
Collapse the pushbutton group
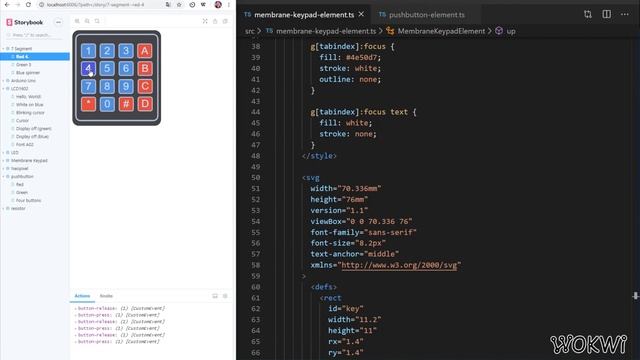22,177
